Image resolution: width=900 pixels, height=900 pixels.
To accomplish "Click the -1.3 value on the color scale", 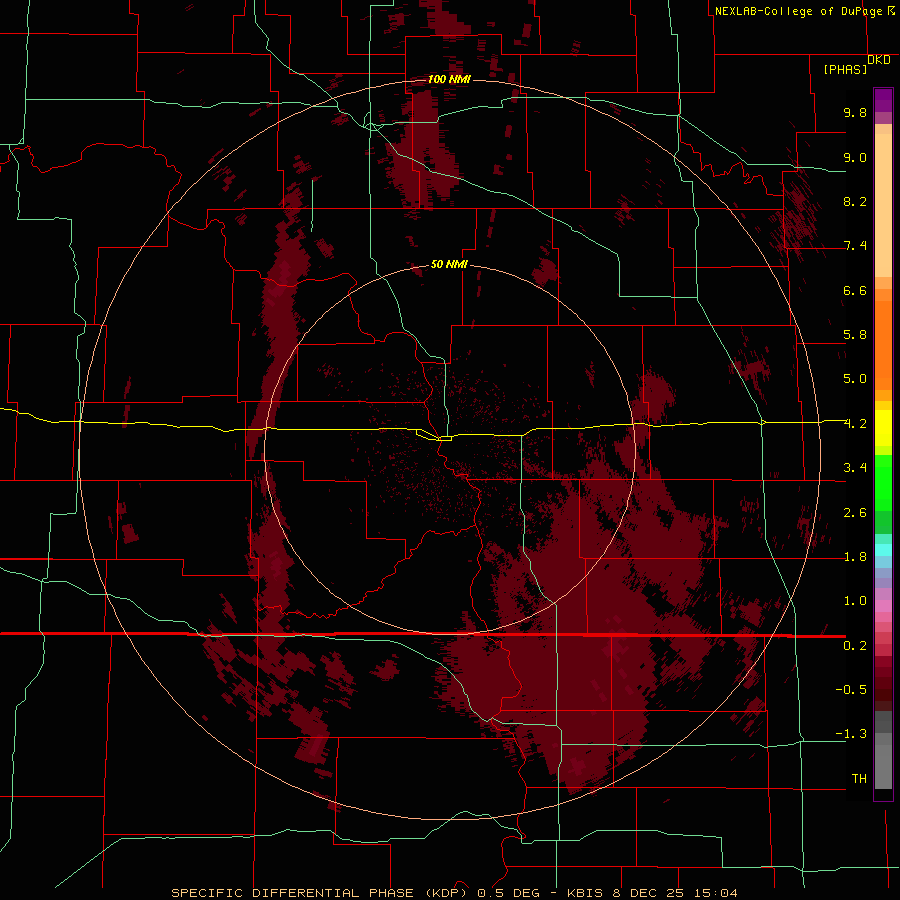I will click(851, 734).
